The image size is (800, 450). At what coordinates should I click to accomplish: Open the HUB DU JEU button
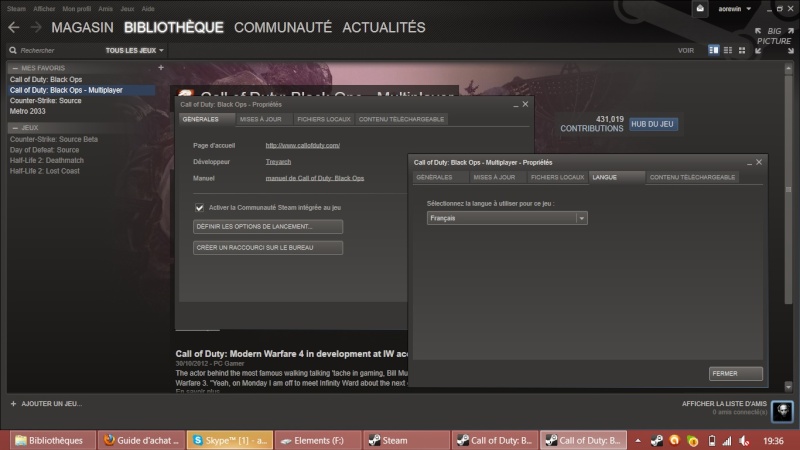pos(653,124)
